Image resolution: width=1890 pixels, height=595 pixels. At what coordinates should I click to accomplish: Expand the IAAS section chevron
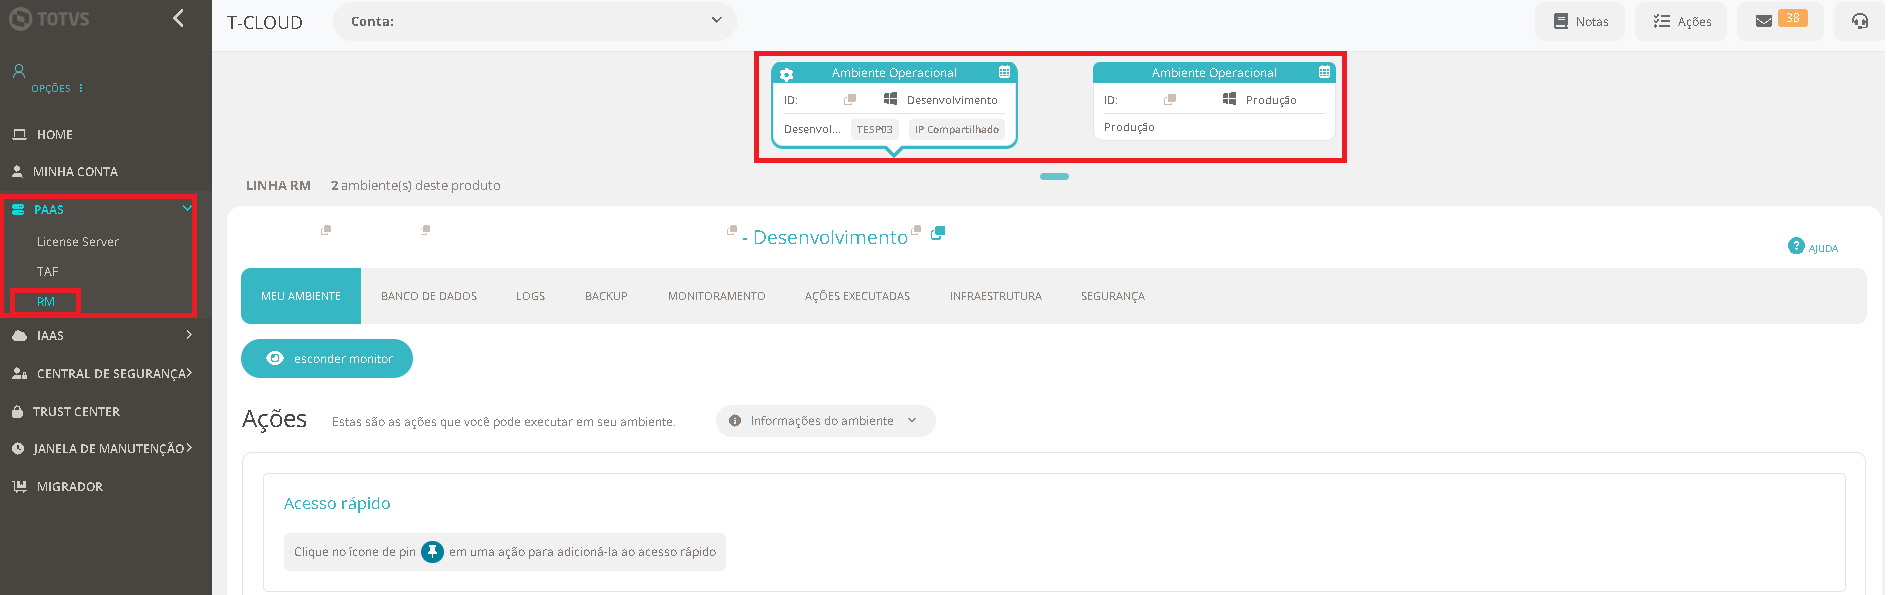coord(189,335)
